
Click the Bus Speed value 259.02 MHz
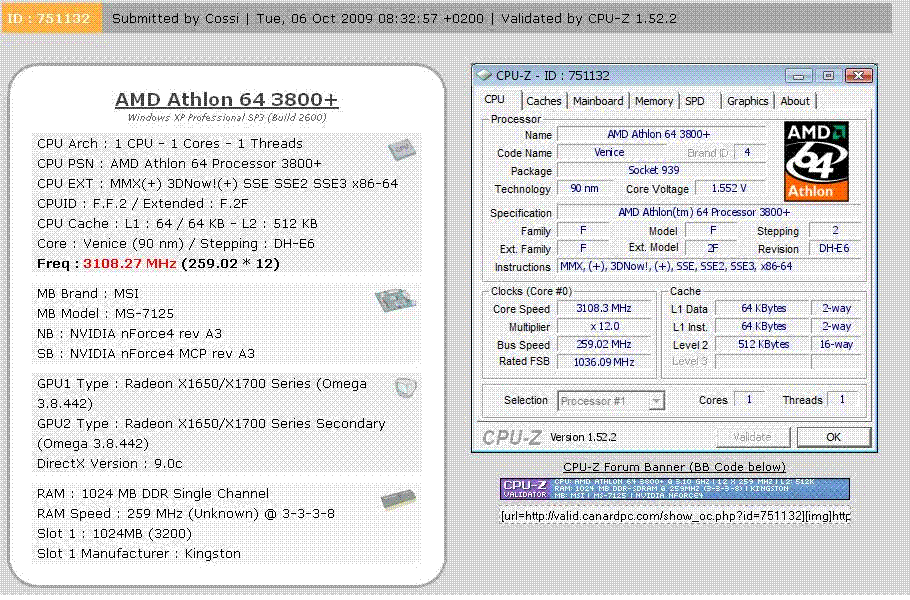pyautogui.click(x=604, y=344)
